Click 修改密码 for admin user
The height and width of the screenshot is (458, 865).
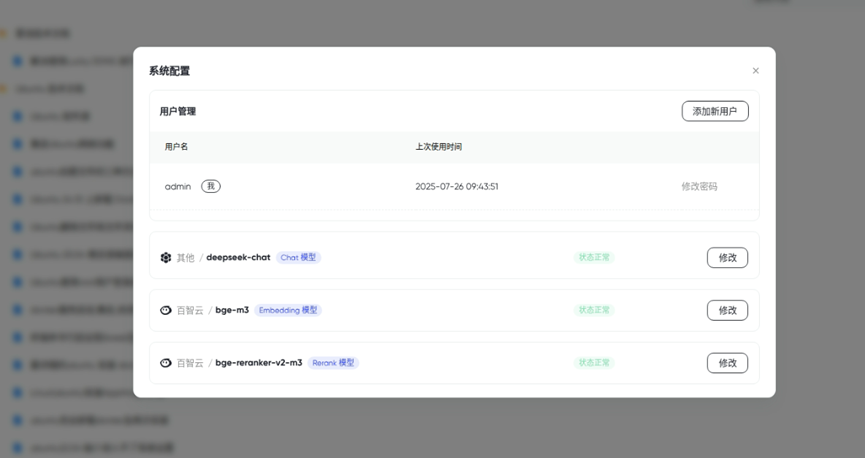[699, 187]
